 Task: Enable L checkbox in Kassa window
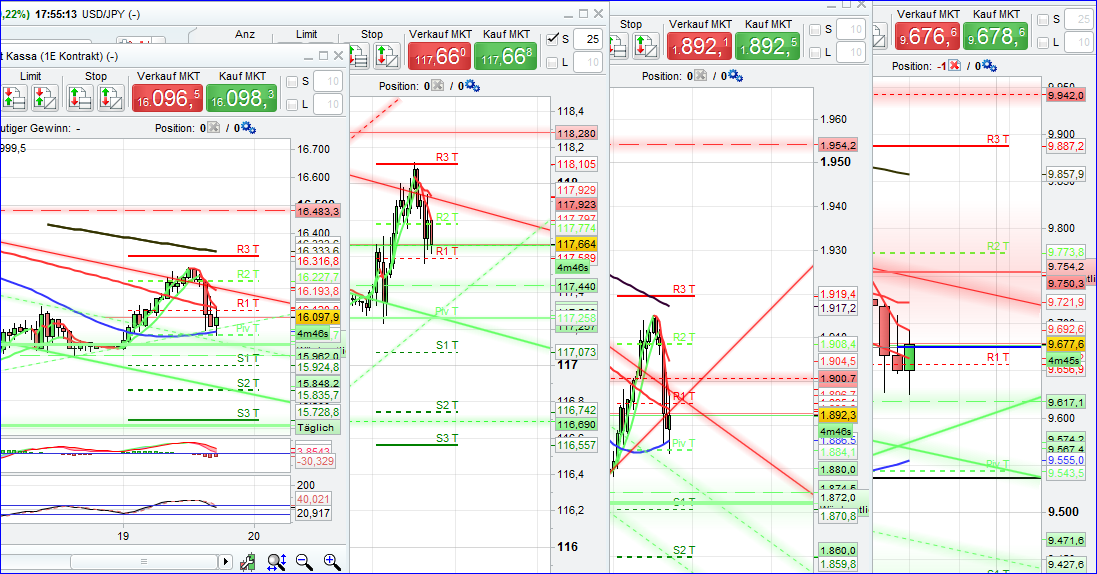click(292, 104)
